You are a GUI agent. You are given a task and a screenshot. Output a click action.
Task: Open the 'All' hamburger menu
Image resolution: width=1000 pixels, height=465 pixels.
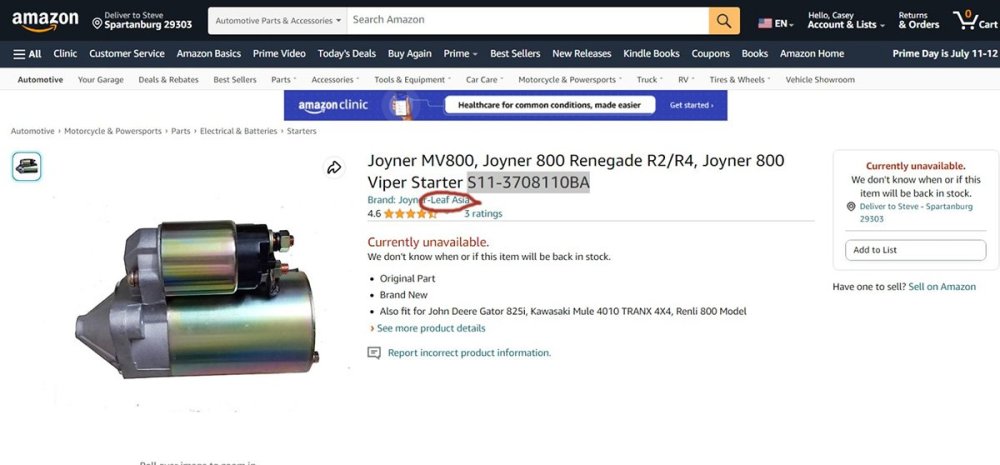click(27, 54)
